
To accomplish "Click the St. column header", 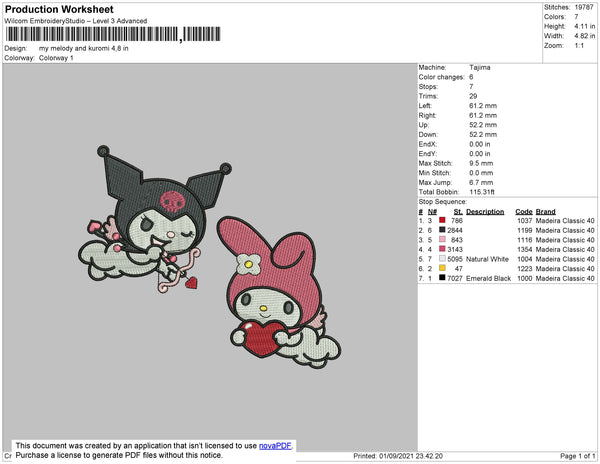I will coord(458,212).
